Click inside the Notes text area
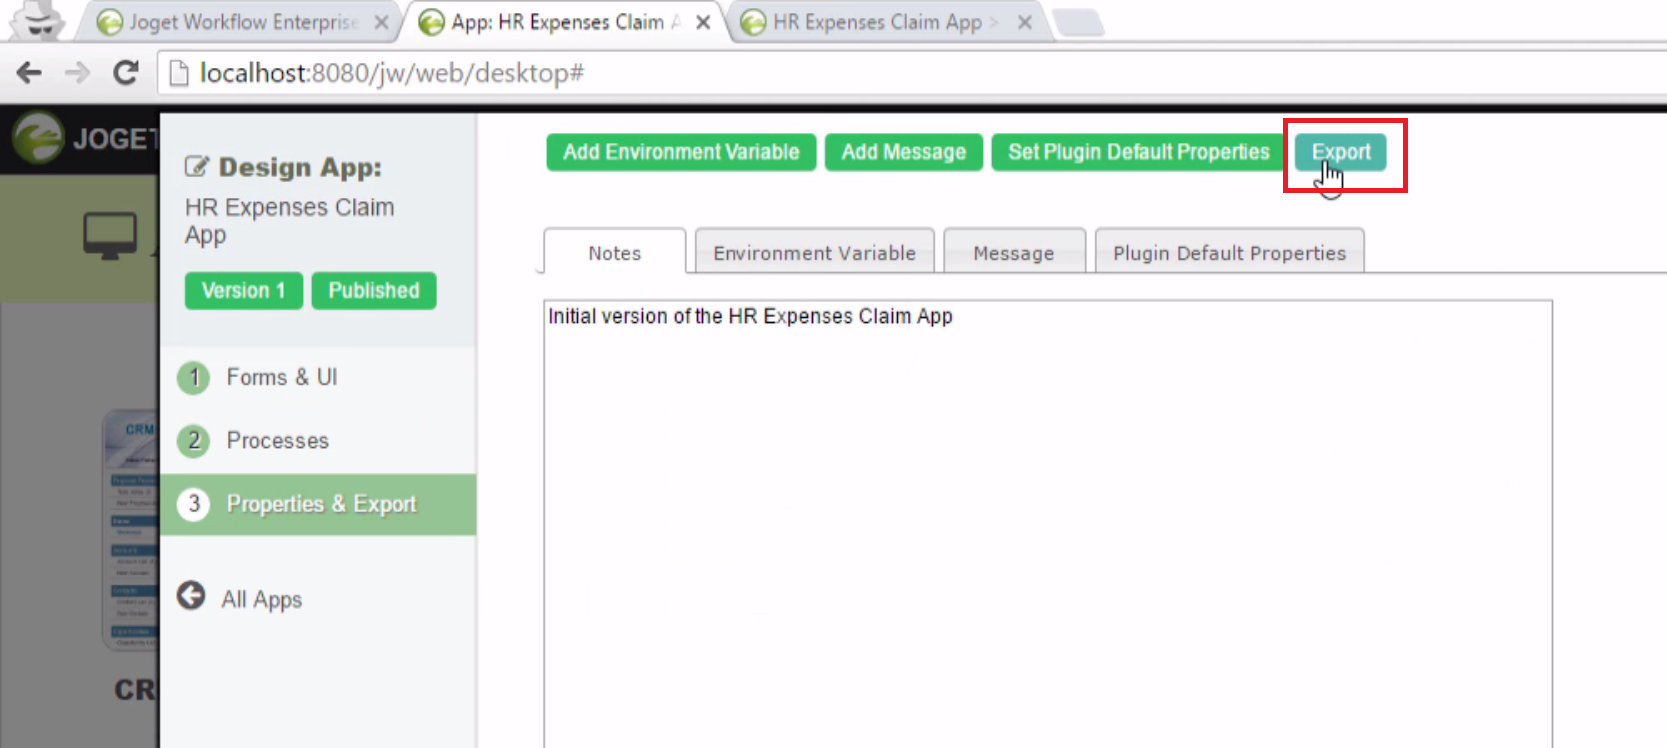Screen dimensions: 1667x748 click(x=1048, y=524)
